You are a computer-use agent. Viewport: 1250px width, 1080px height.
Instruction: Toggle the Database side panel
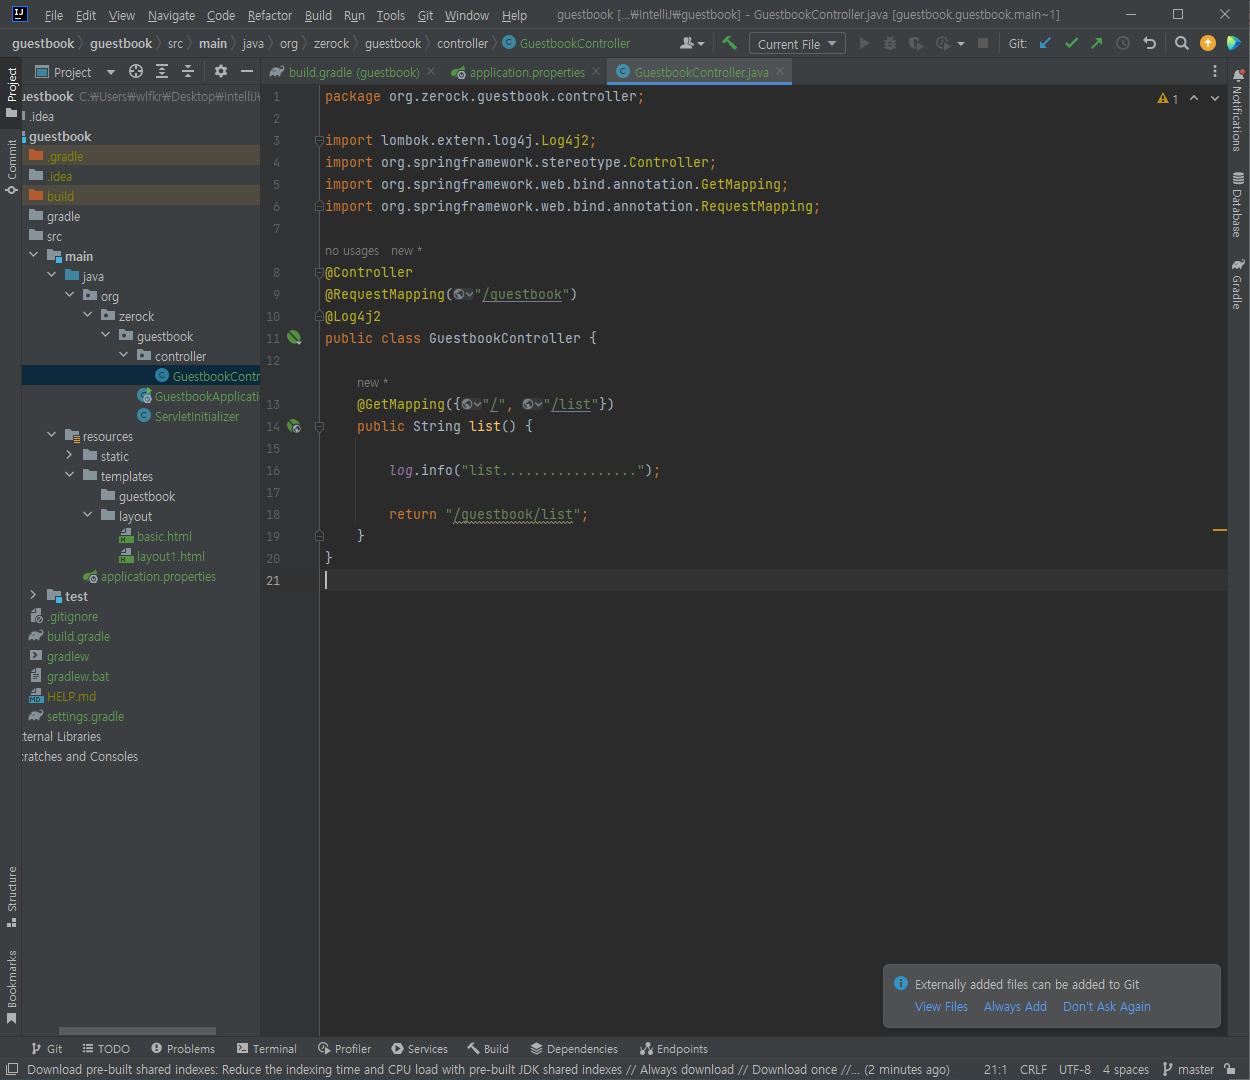click(1238, 205)
